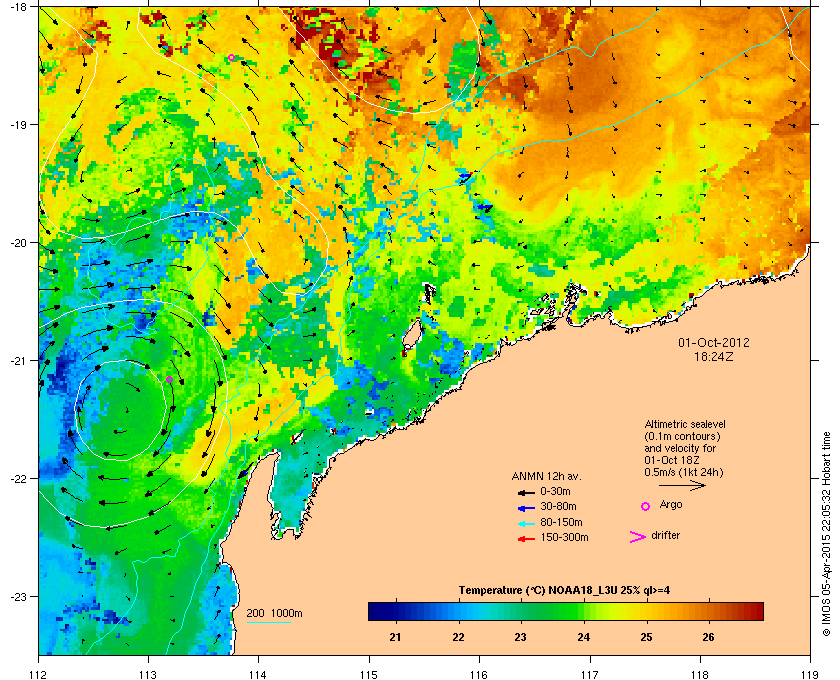Click the colorbar tick label 25
This screenshot has height=680, width=840.
pyautogui.click(x=646, y=637)
